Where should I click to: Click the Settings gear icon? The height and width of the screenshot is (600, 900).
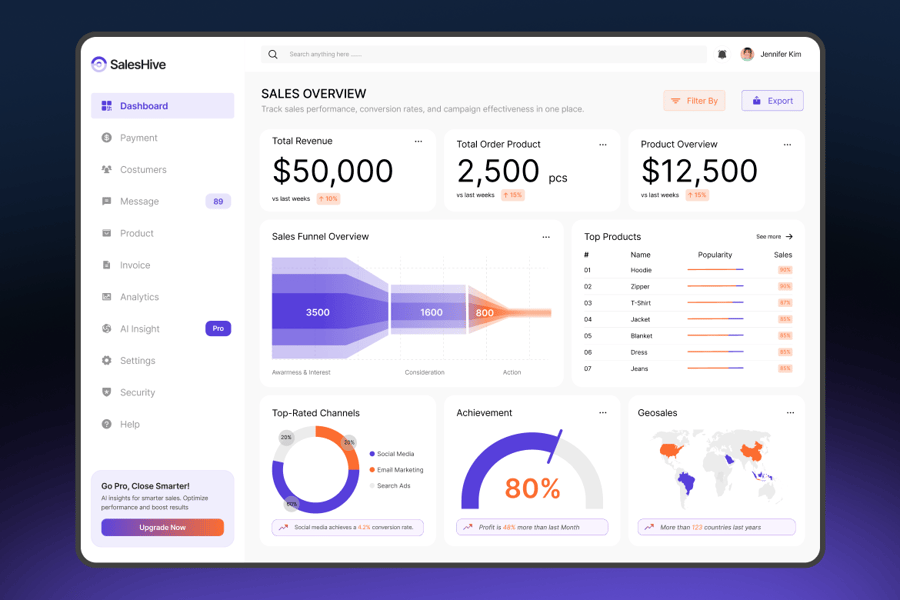[x=107, y=361]
